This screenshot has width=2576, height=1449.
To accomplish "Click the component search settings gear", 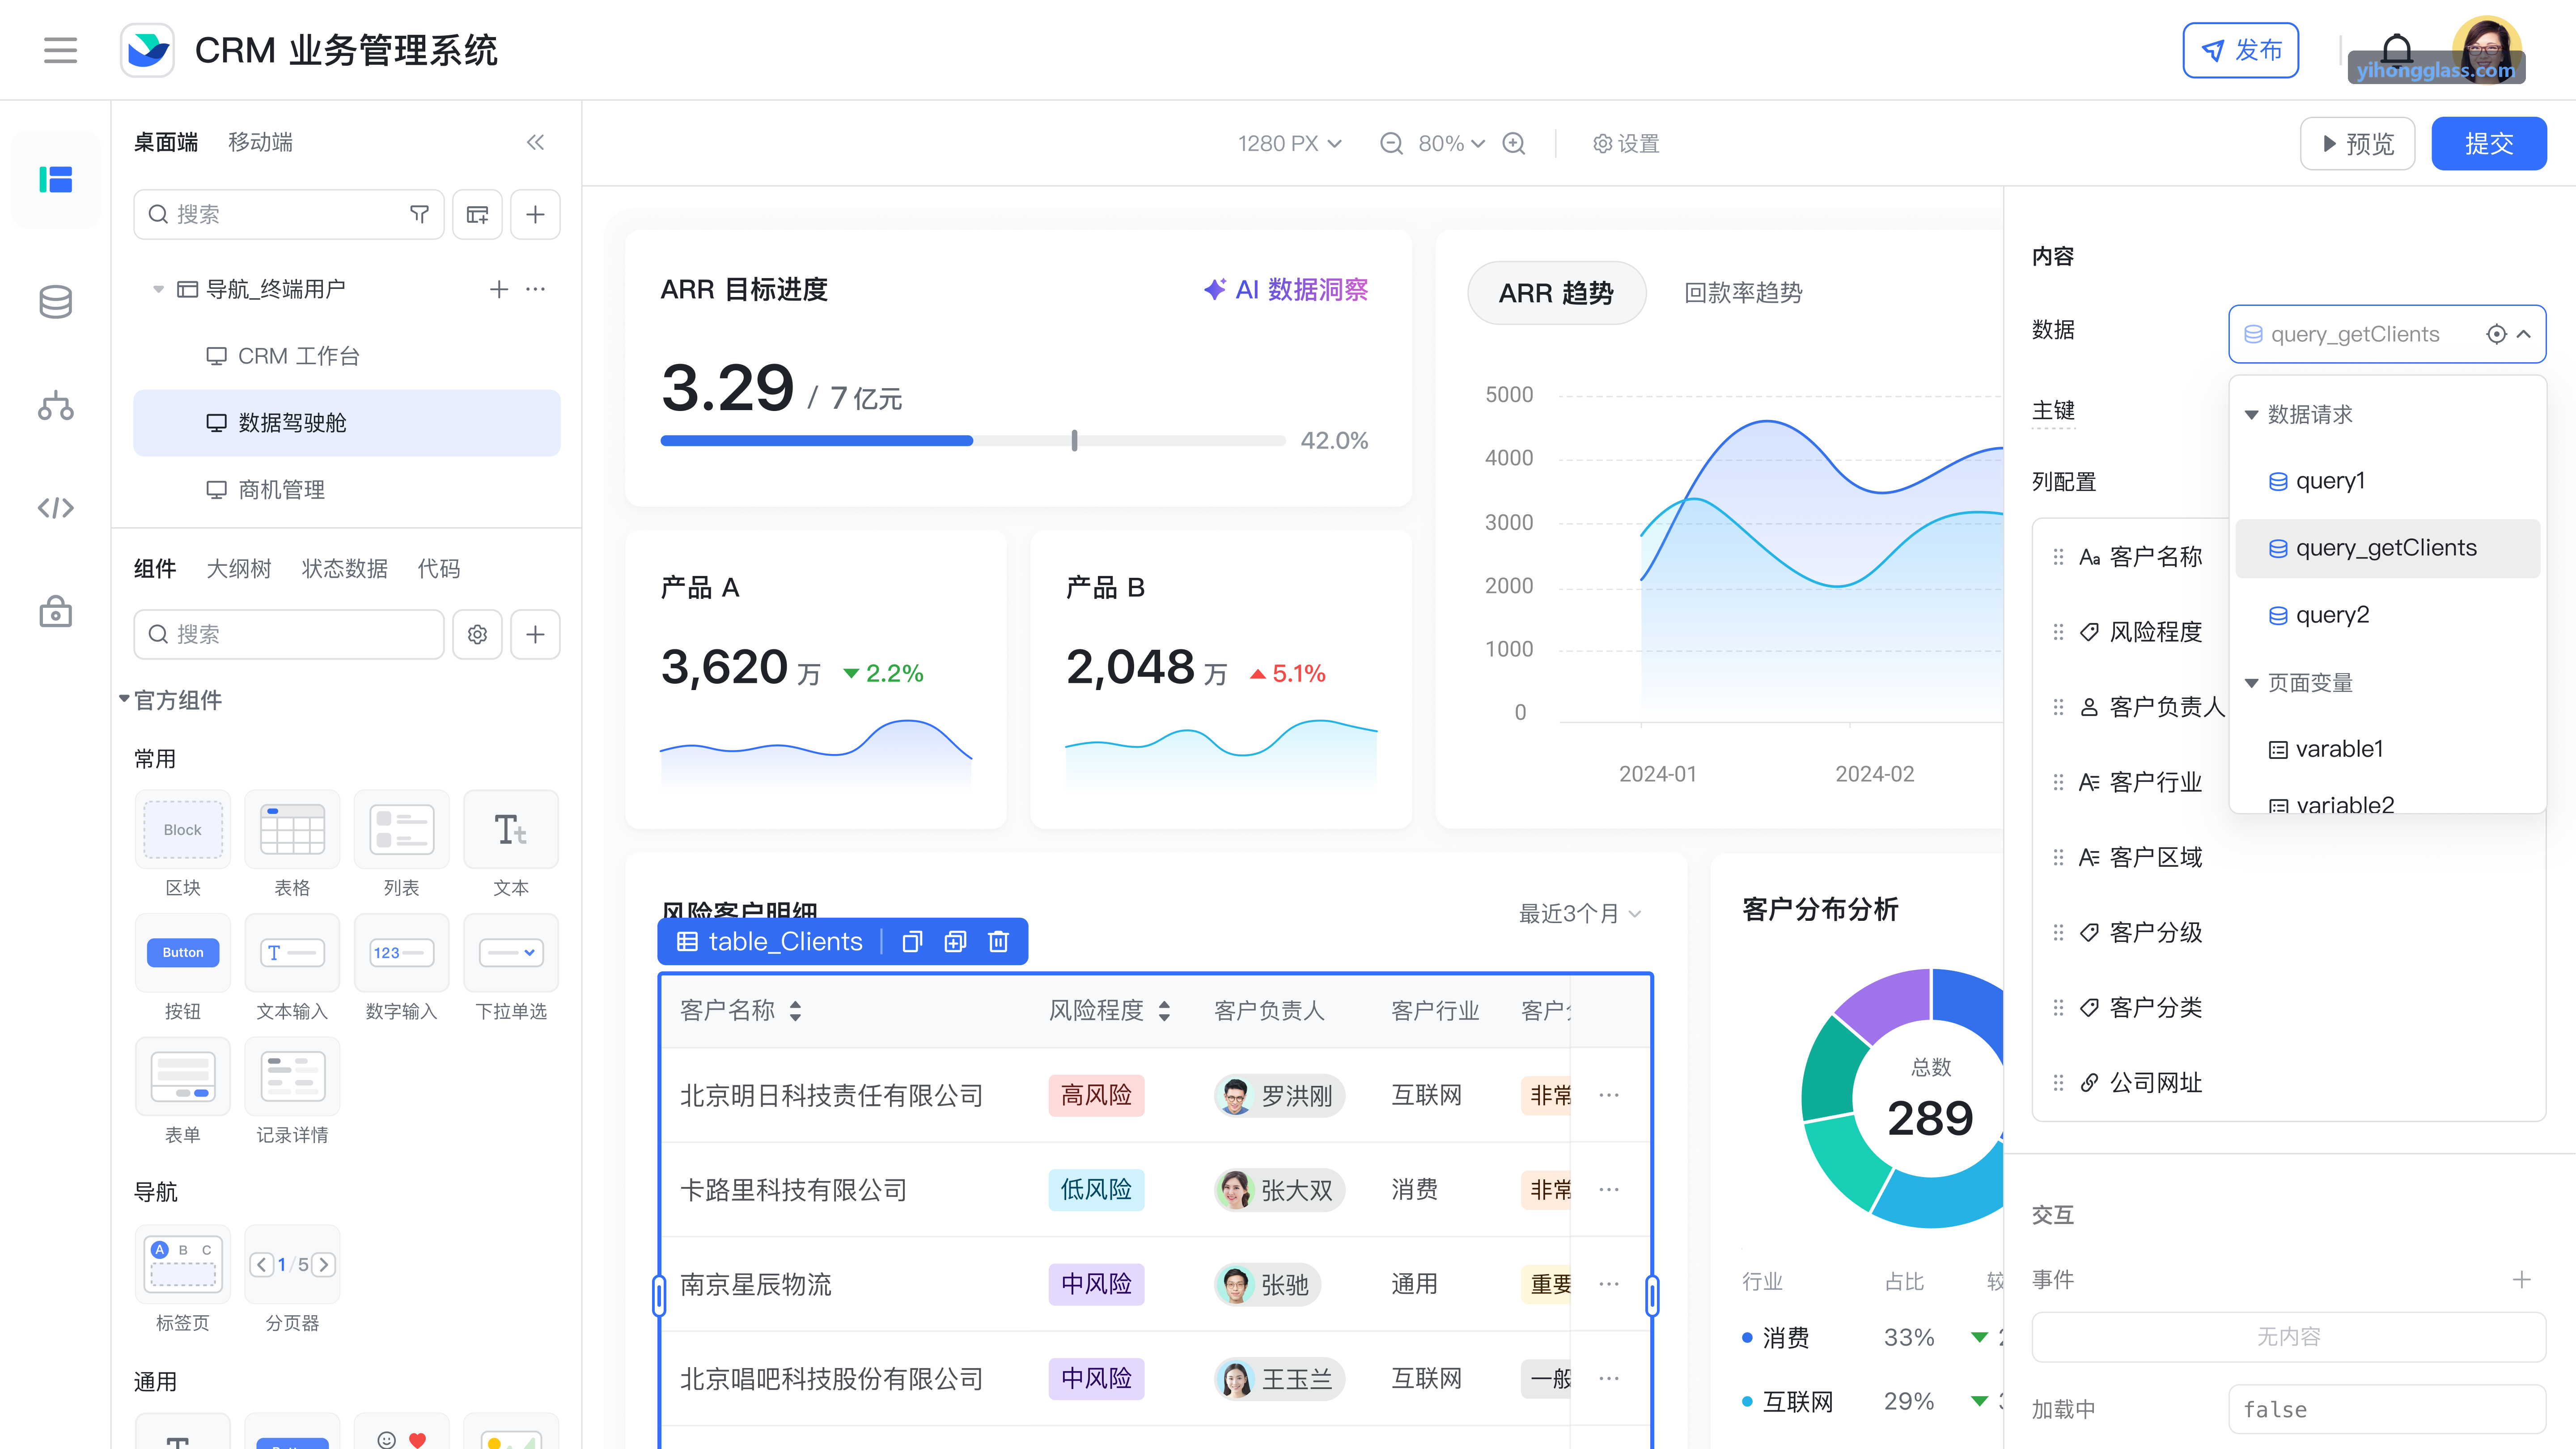I will (x=477, y=634).
